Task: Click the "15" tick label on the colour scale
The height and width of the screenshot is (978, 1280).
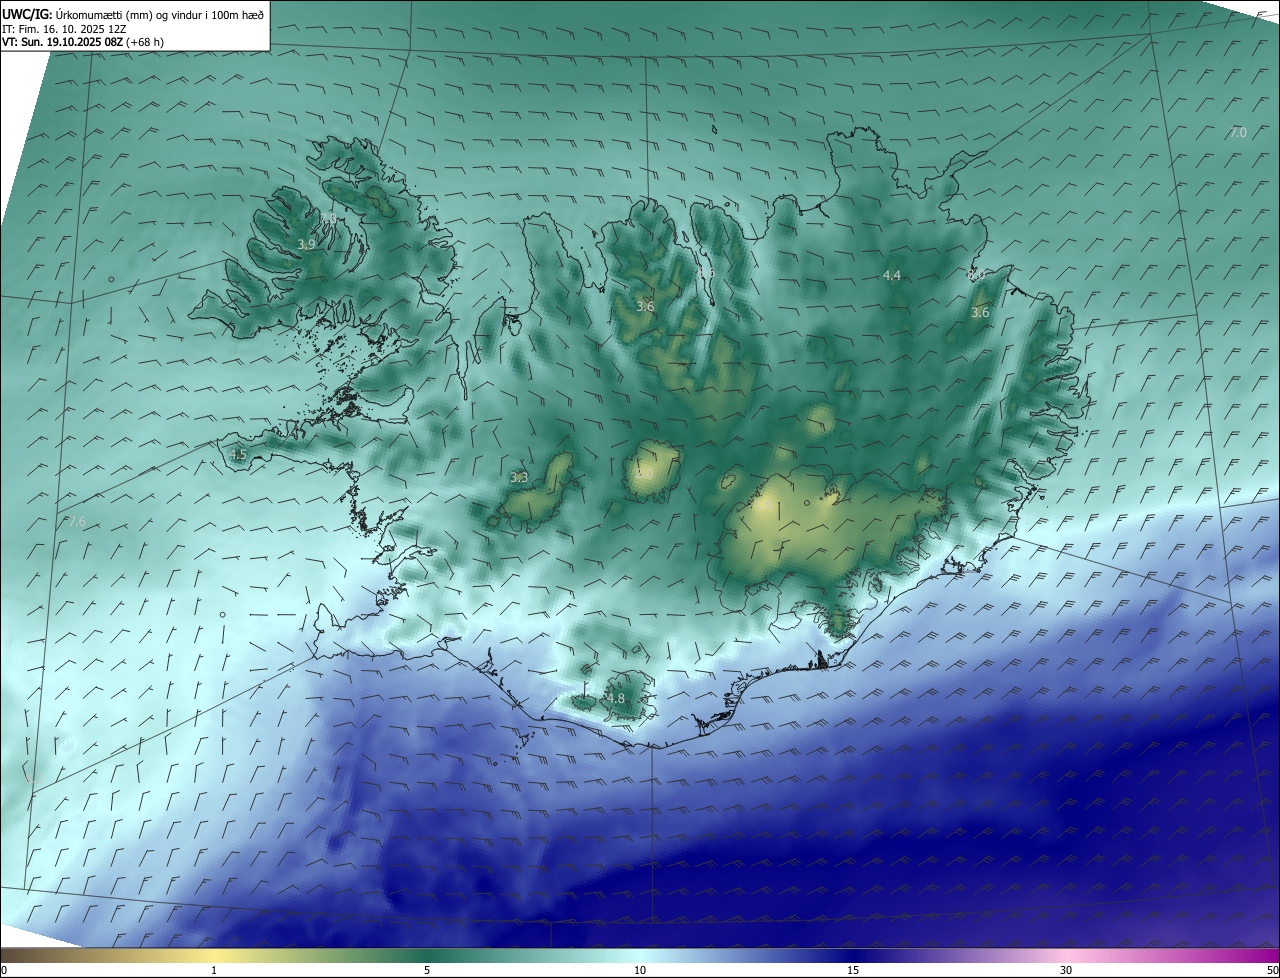Action: 853,970
